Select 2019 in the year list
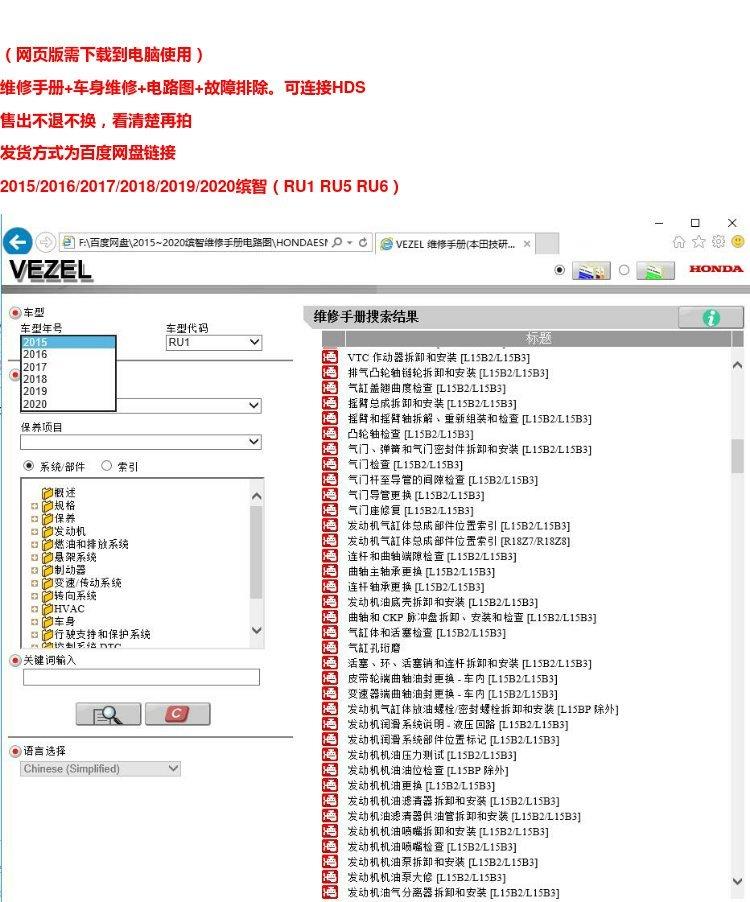 click(x=68, y=391)
